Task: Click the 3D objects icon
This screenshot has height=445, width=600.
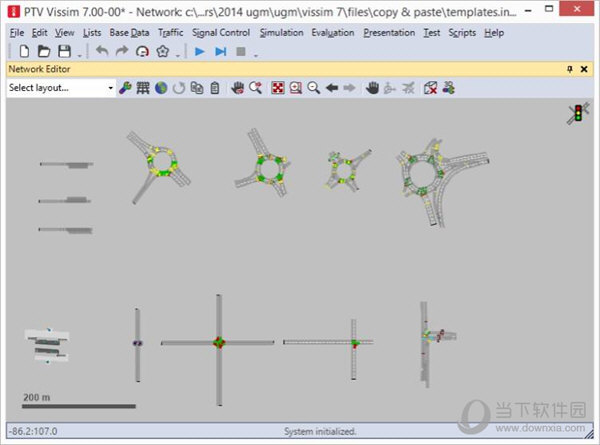Action: coord(448,88)
